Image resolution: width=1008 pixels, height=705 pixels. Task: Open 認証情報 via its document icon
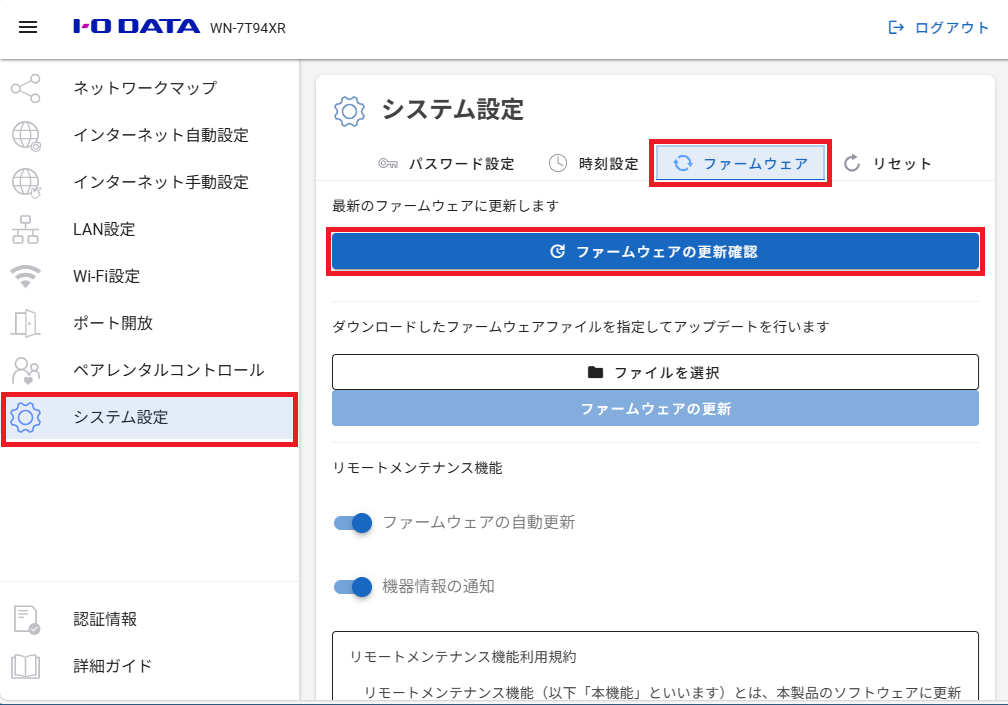[x=25, y=619]
